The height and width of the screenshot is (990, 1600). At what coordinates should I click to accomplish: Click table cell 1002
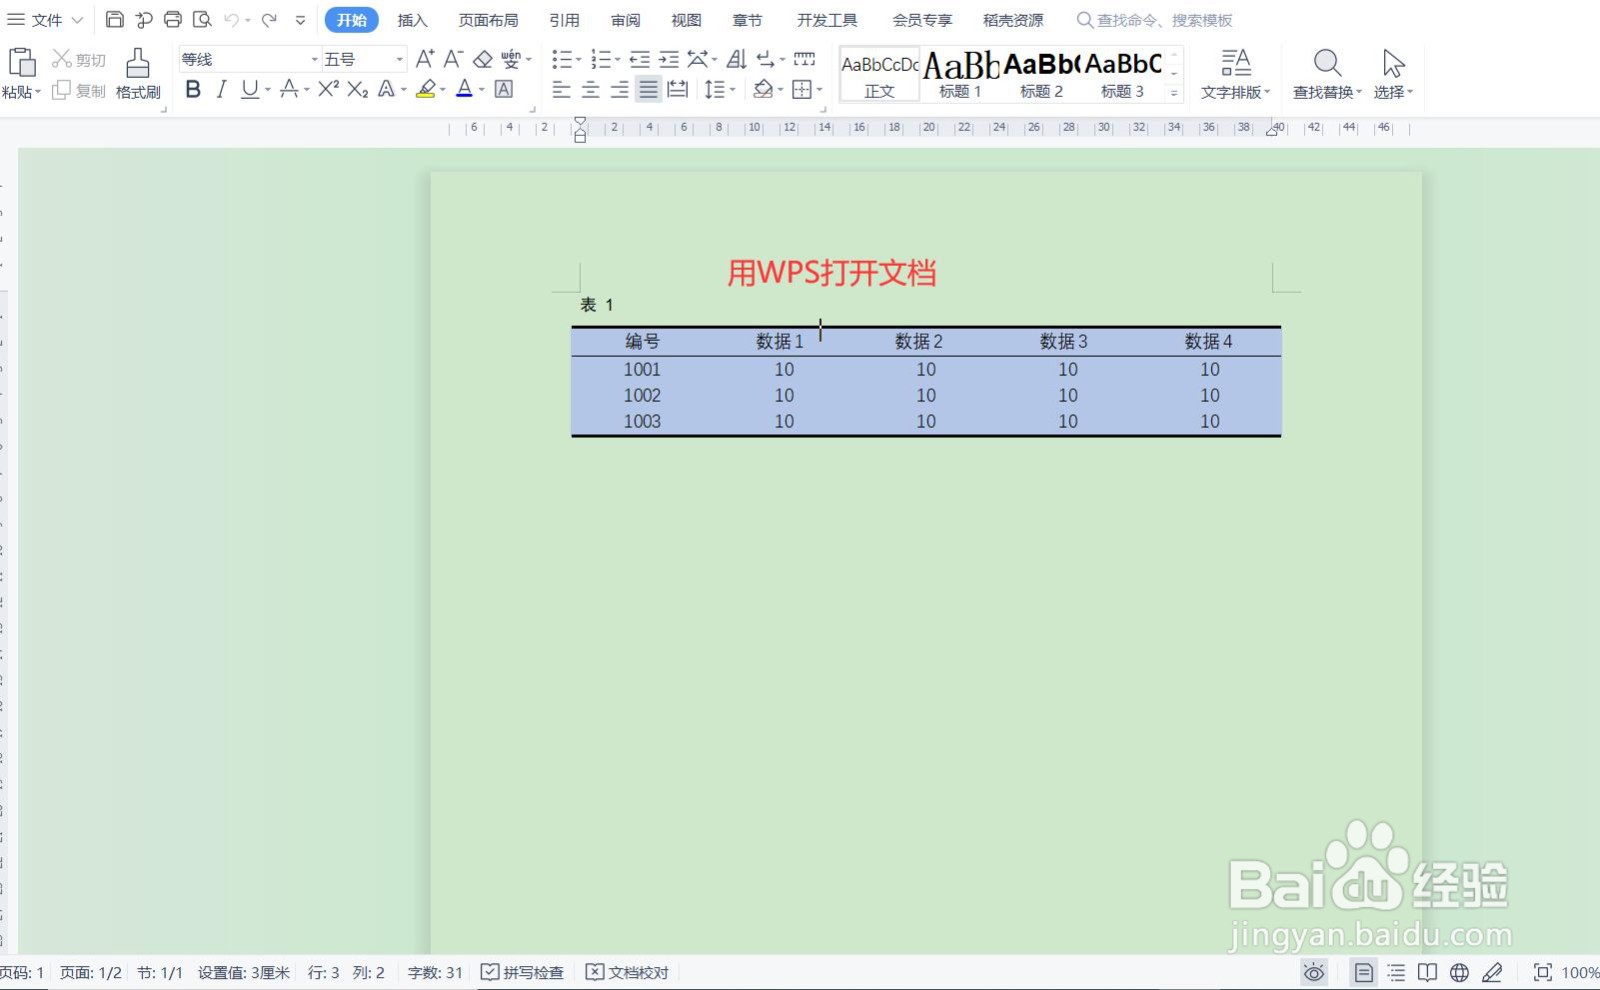(x=642, y=395)
